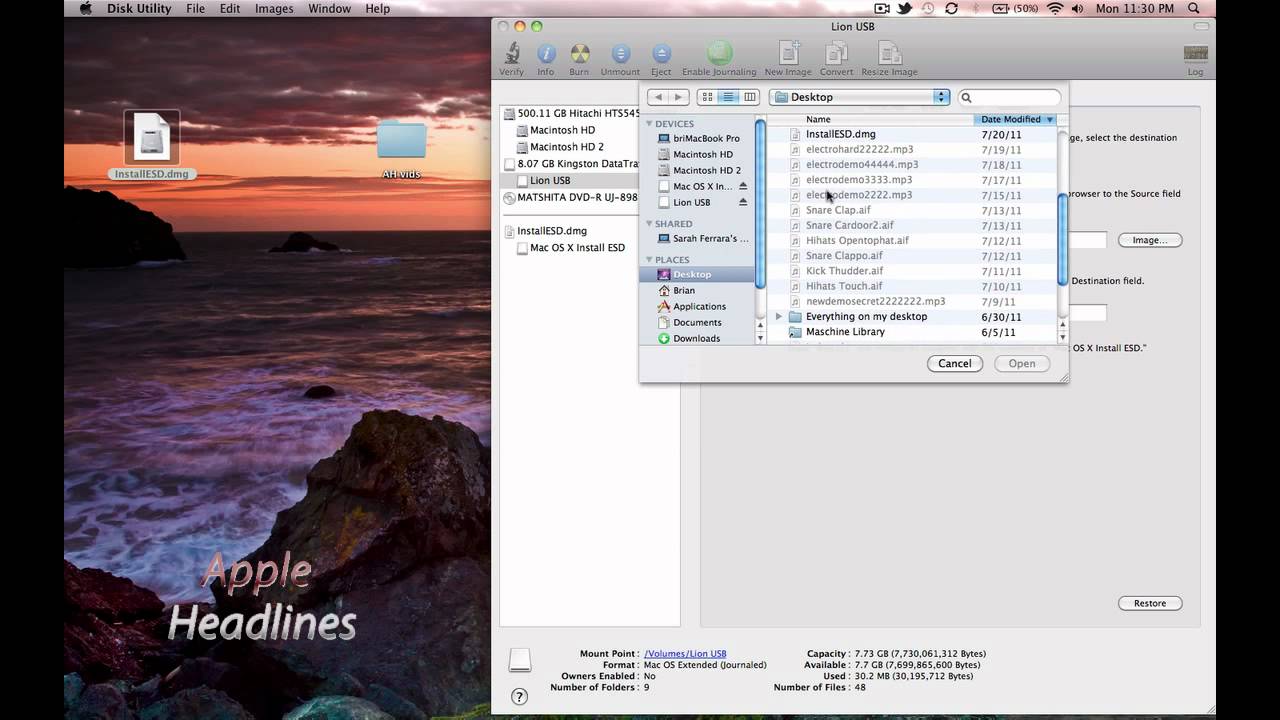Open the Desktop location popup menu
This screenshot has height=720, width=1280.
point(859,97)
